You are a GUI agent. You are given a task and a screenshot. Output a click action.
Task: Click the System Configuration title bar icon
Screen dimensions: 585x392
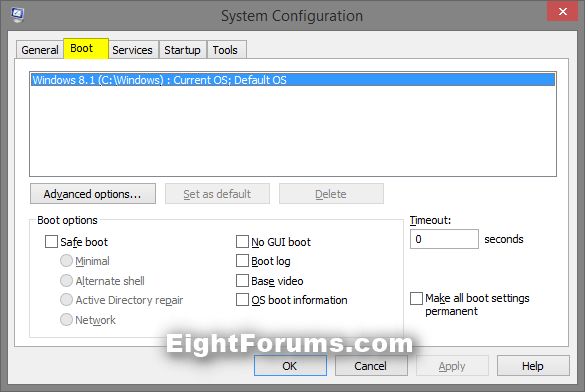pos(18,15)
